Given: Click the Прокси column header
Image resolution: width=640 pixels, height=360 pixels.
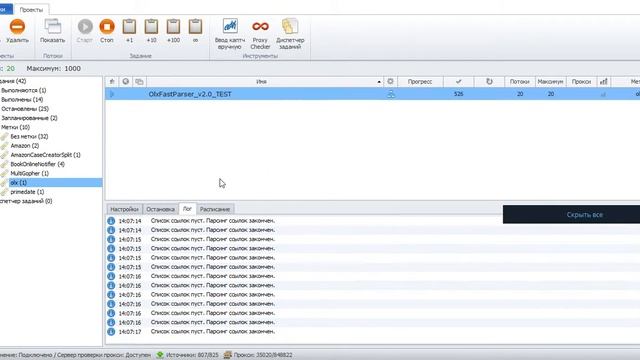Looking at the screenshot, I should pyautogui.click(x=581, y=82).
